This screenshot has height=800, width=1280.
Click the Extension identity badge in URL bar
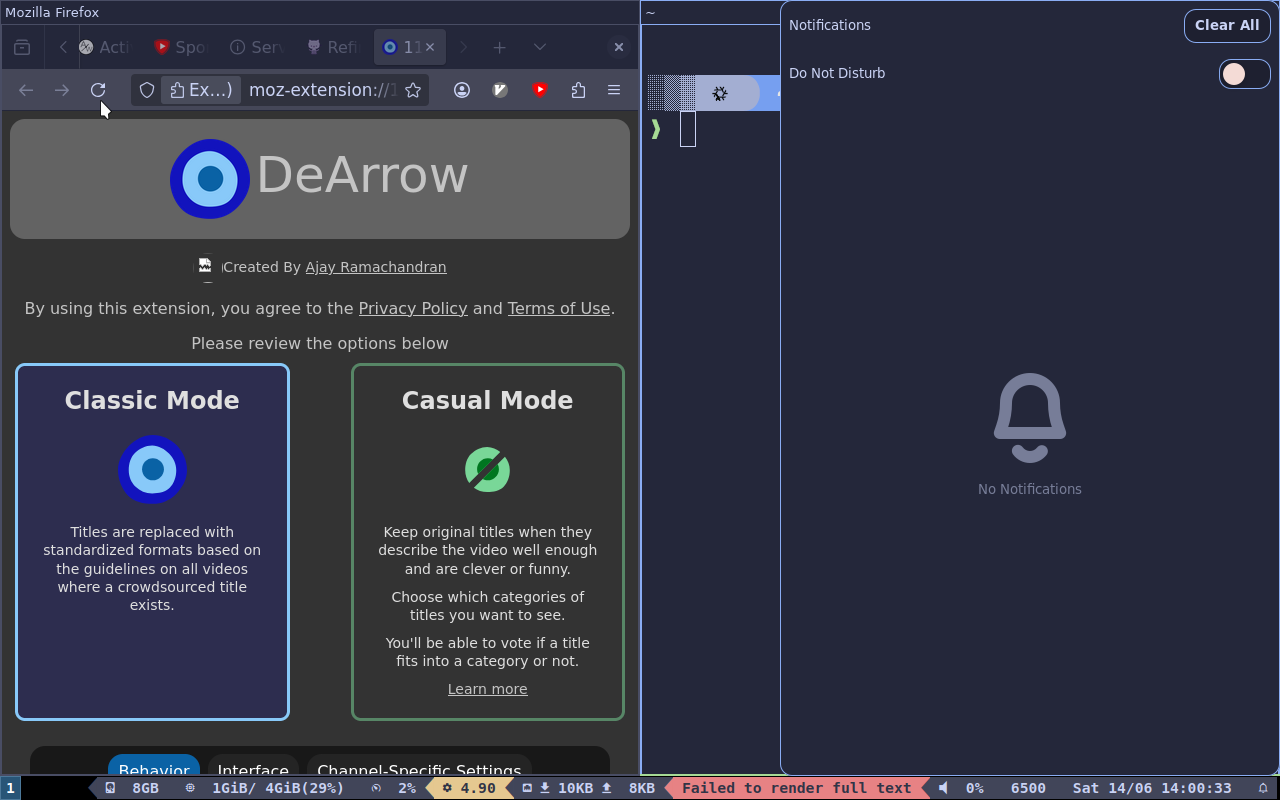pos(201,90)
